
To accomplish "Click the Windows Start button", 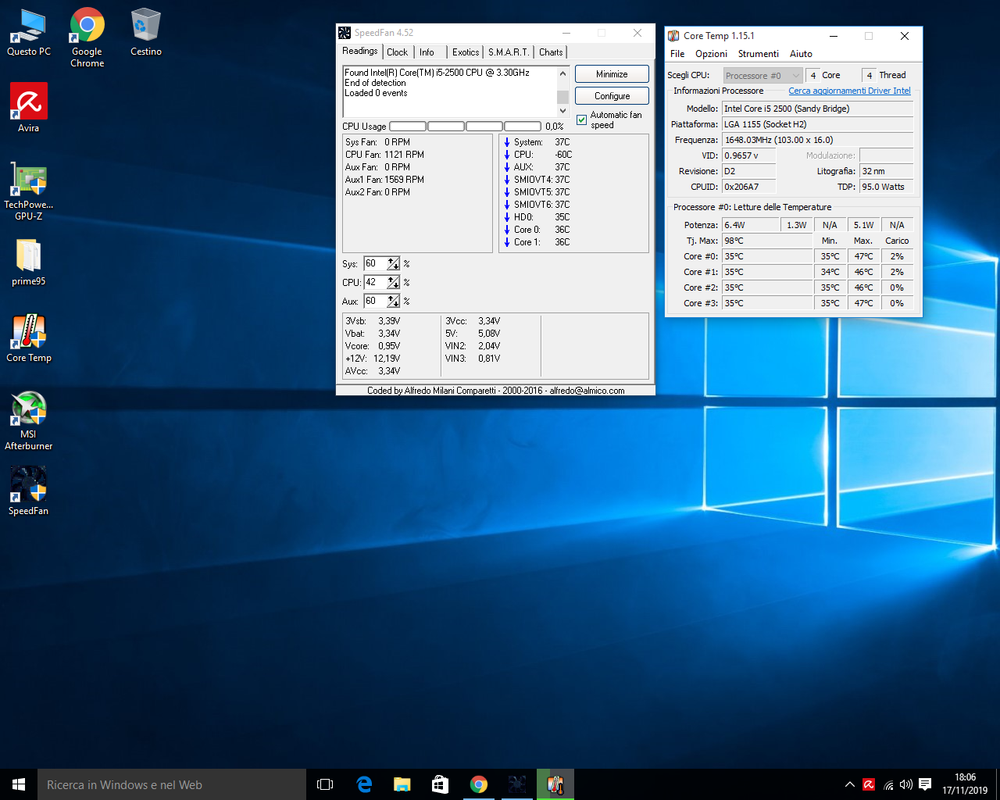I will [18, 784].
